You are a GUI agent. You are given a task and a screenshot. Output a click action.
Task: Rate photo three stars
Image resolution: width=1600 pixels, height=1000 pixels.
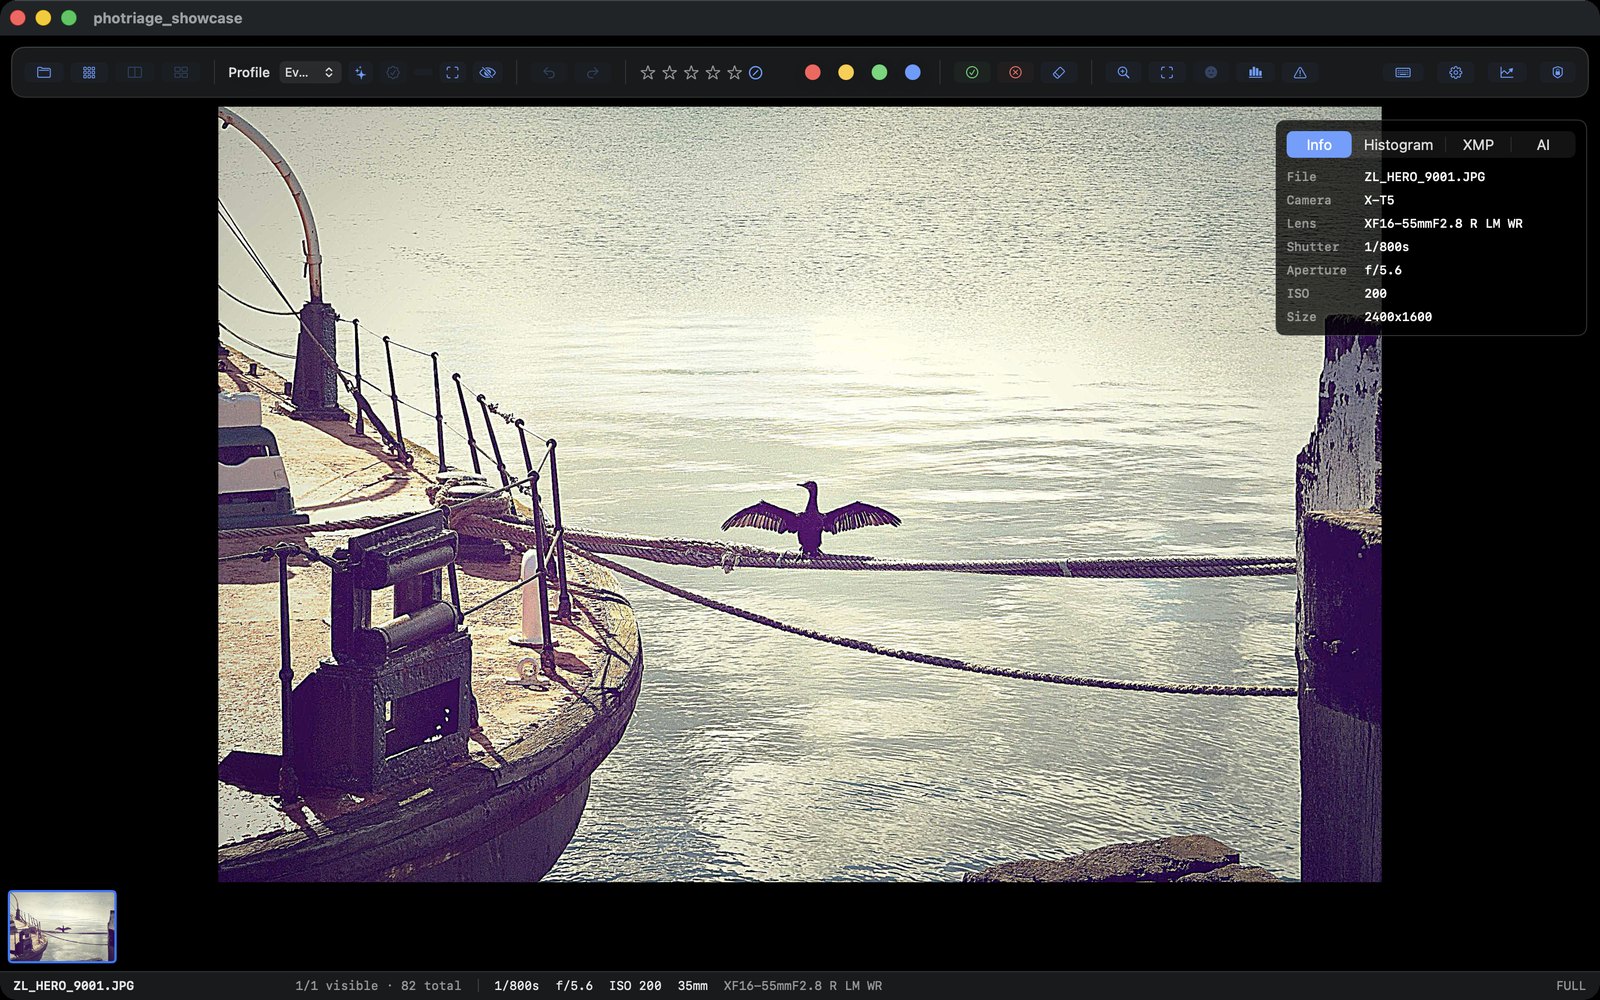tap(691, 72)
